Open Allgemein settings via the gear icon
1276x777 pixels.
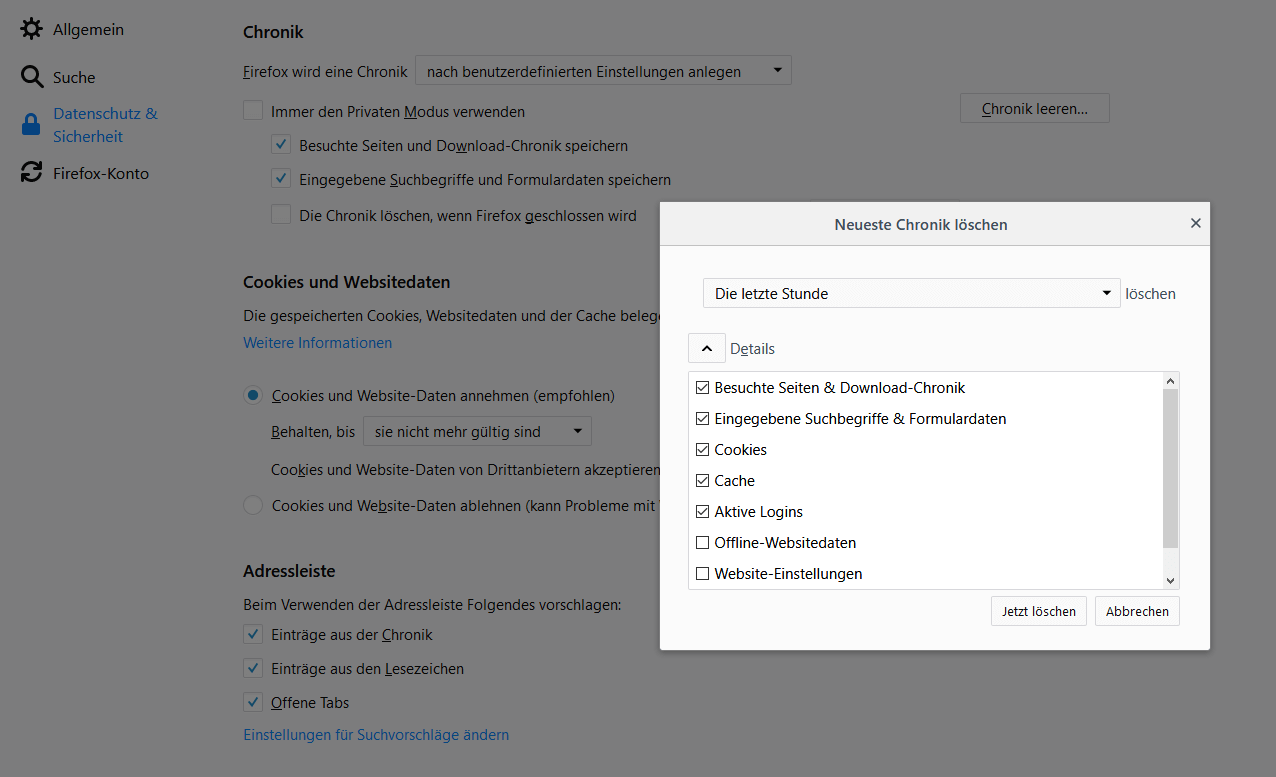coord(32,29)
